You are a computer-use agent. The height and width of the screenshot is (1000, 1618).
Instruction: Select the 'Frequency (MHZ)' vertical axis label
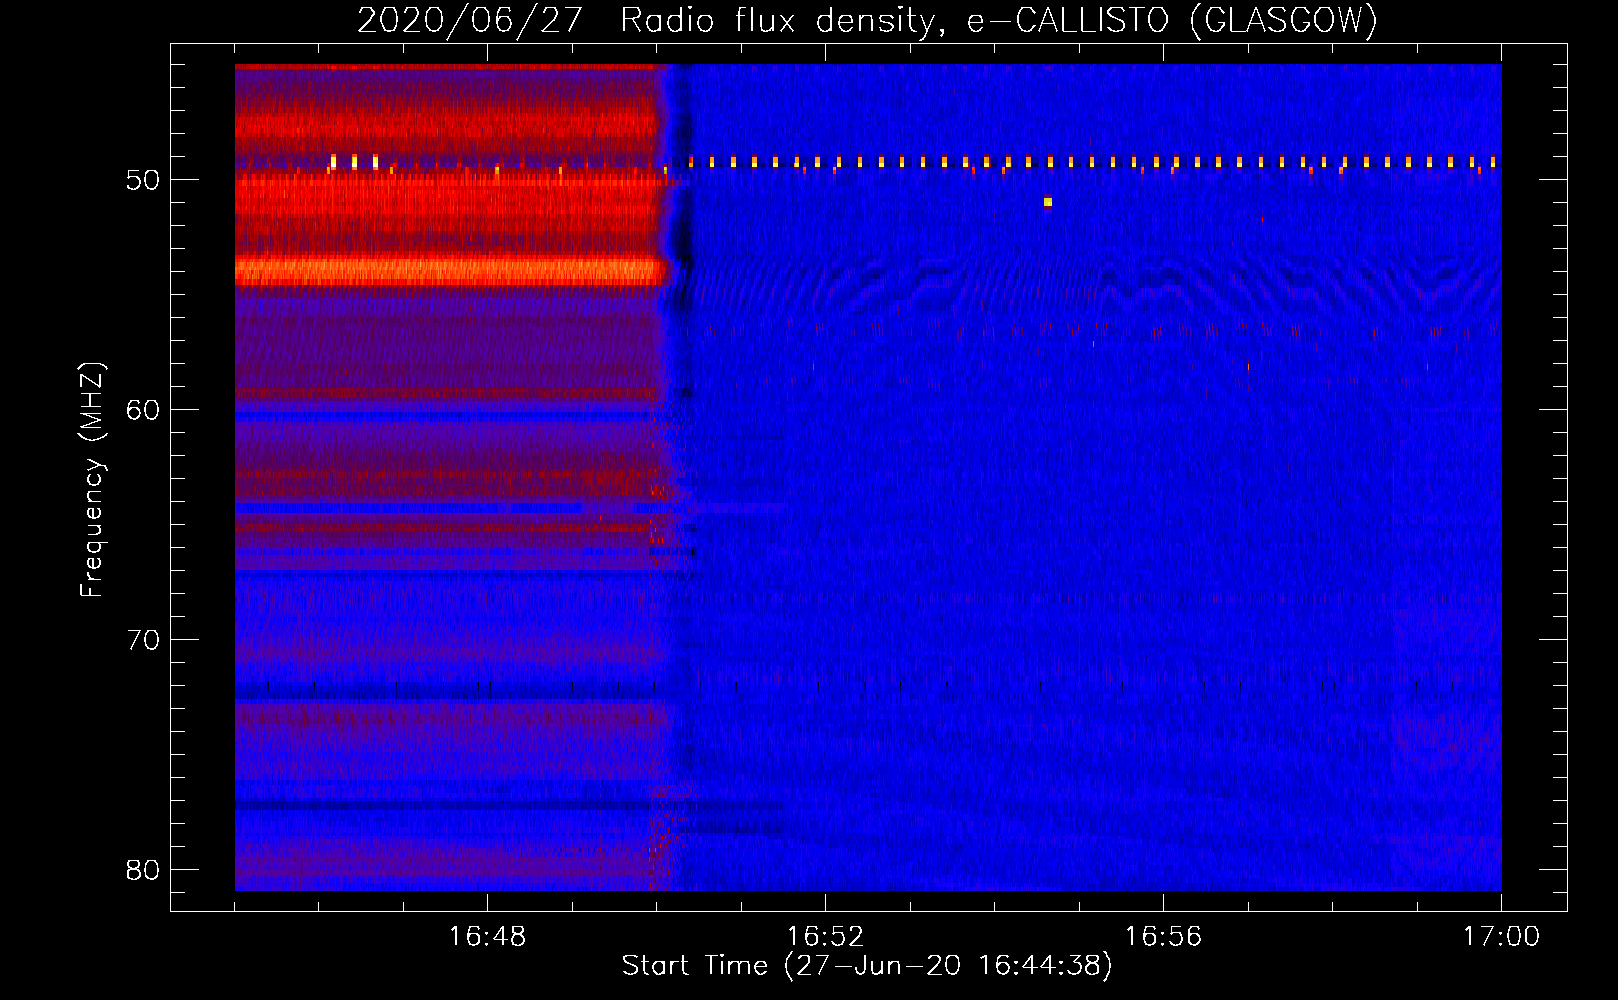pyautogui.click(x=92, y=480)
